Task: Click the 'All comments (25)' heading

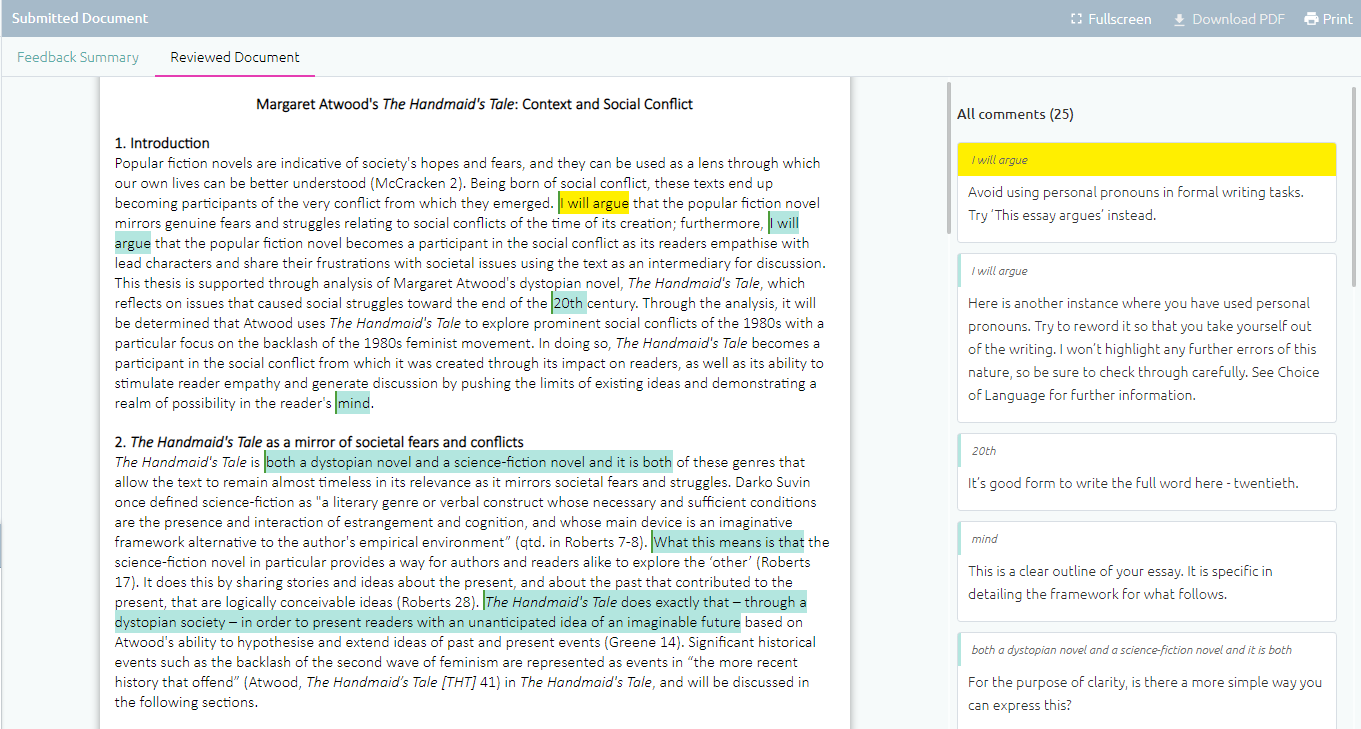Action: click(1015, 114)
